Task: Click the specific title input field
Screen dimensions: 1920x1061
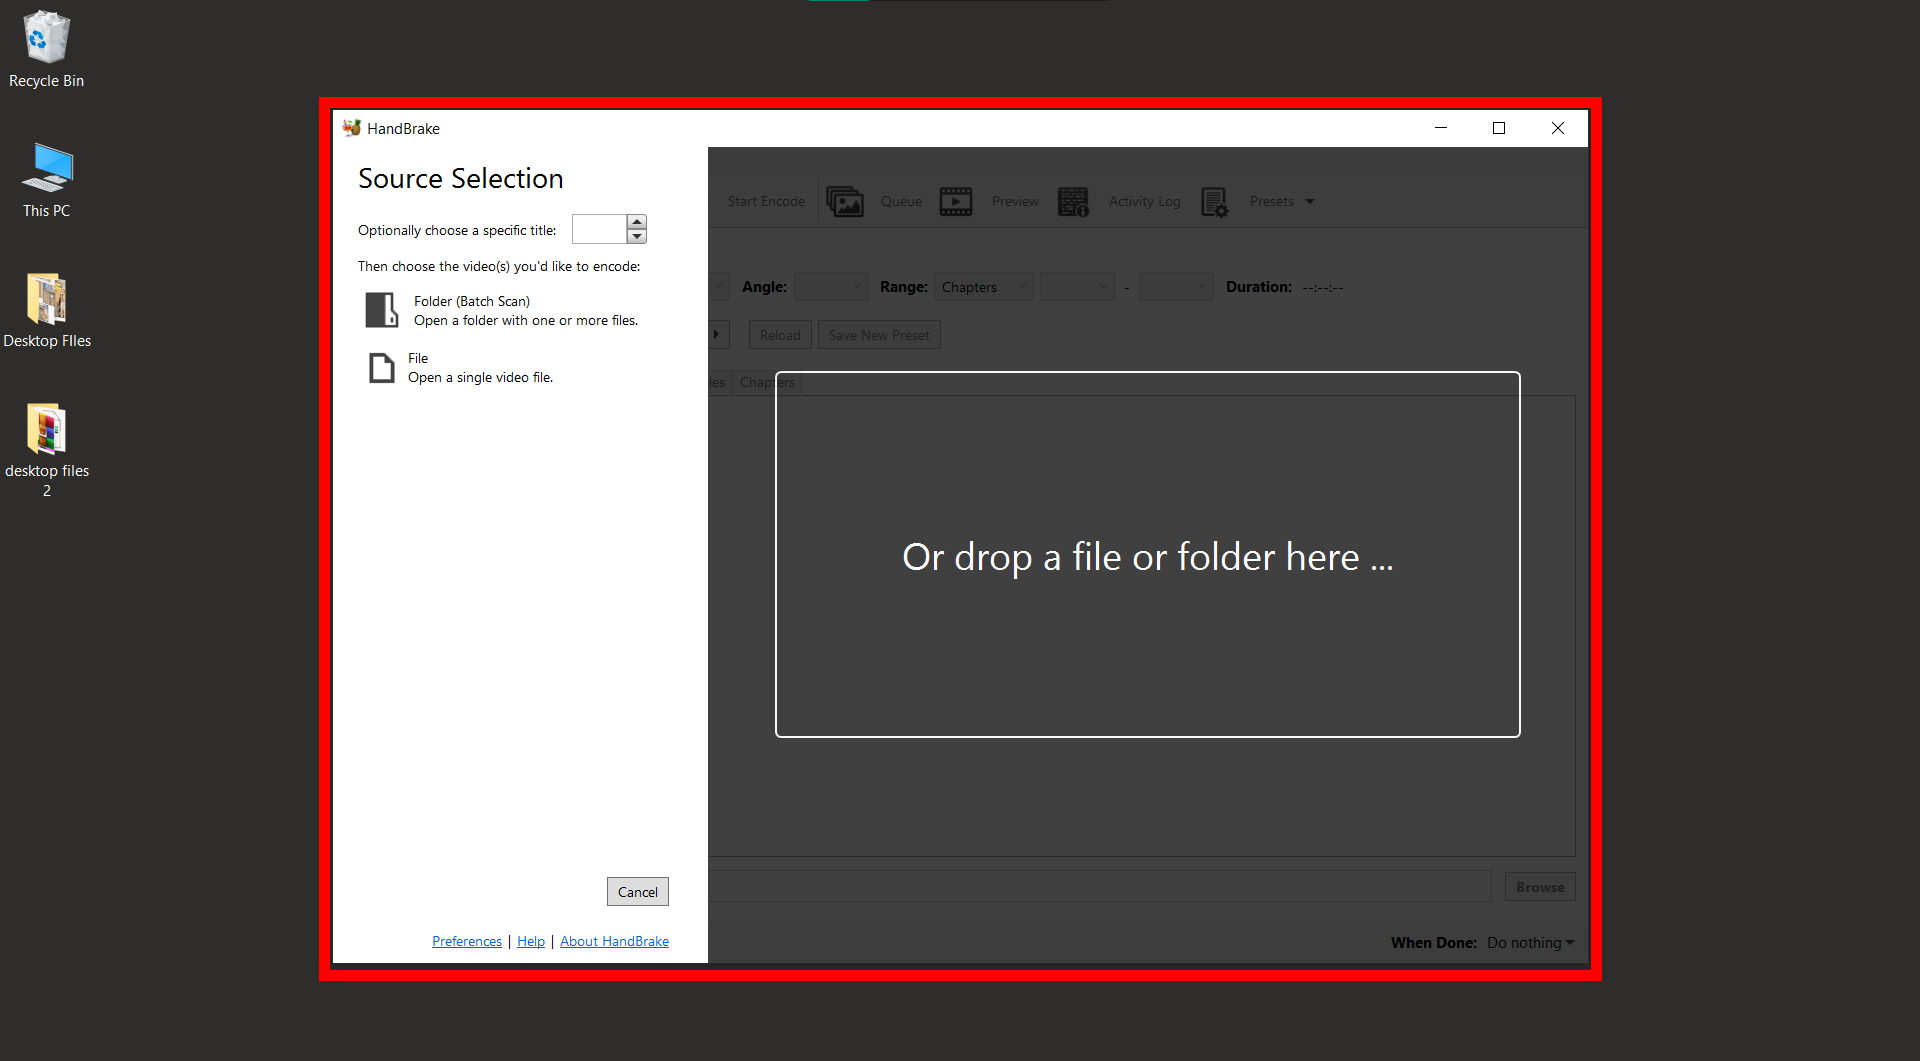Action: 597,229
